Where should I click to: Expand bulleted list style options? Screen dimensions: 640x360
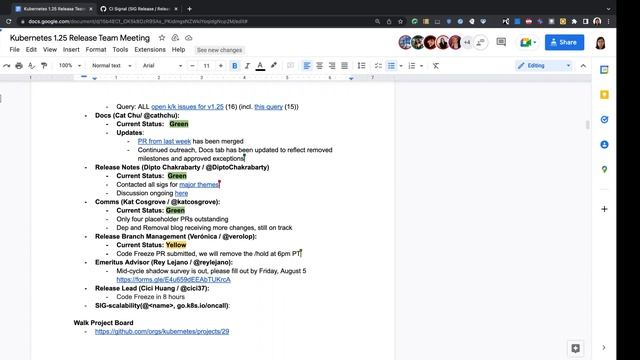[x=401, y=66]
